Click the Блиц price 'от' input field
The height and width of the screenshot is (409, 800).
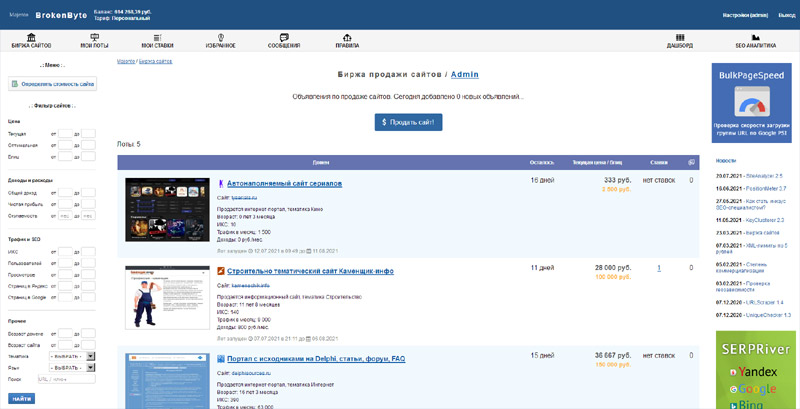pyautogui.click(x=65, y=157)
